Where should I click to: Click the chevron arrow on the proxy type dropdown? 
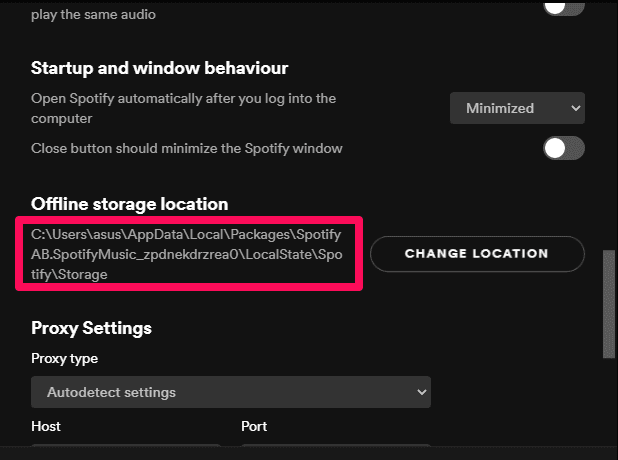coord(421,392)
